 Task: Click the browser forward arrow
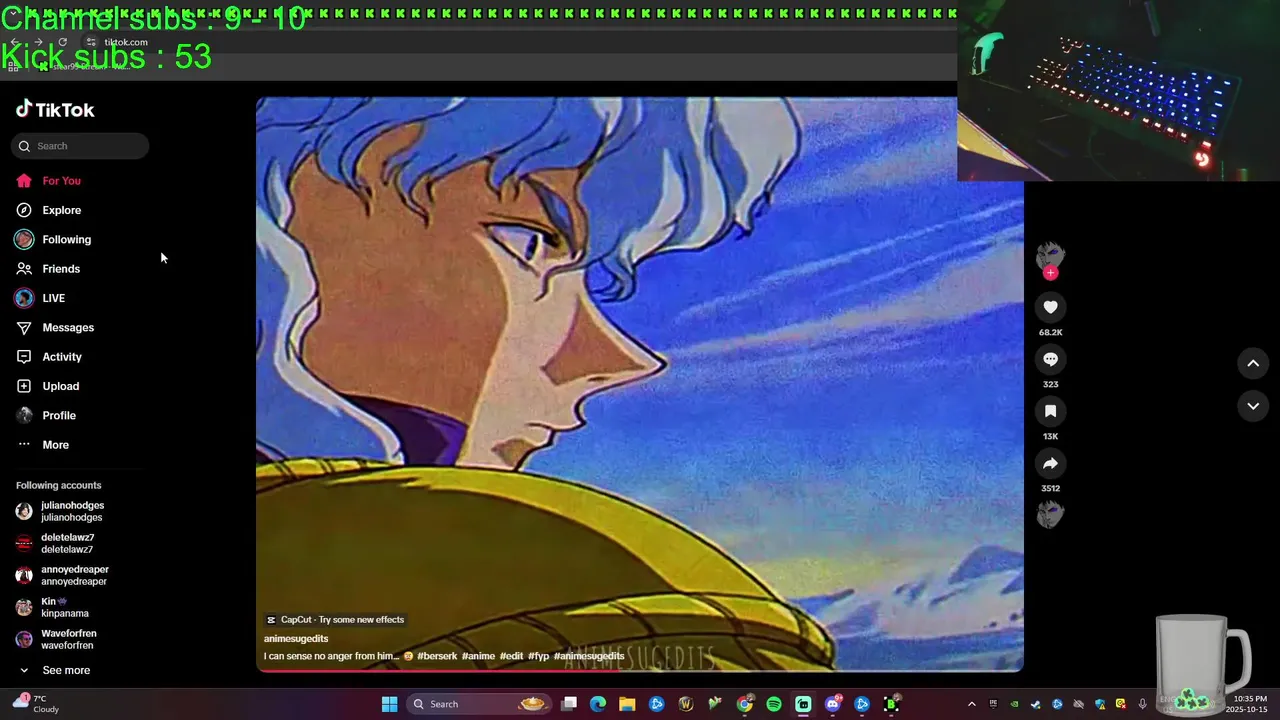click(x=38, y=42)
